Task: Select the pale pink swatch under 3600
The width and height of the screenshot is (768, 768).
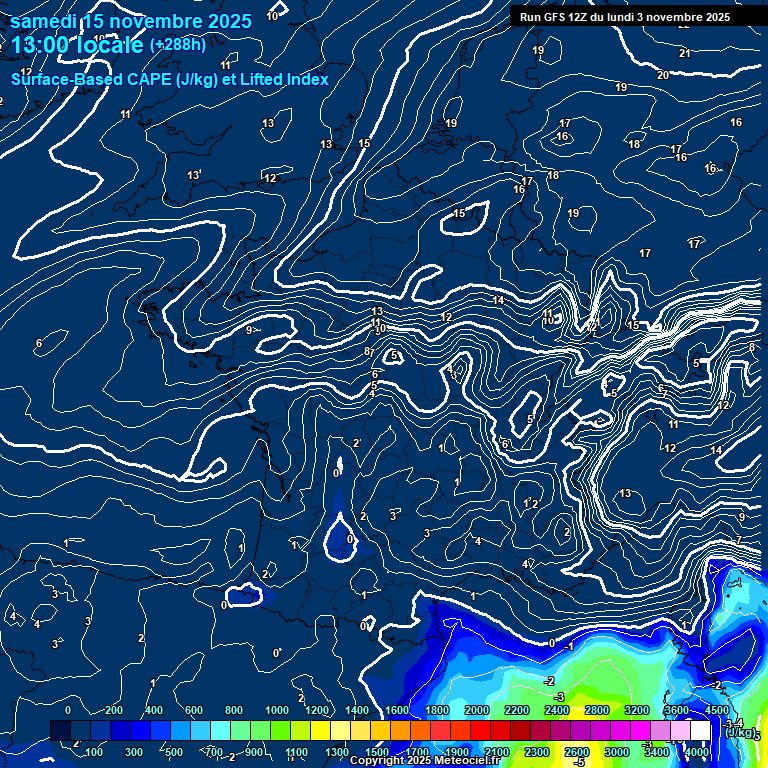Action: (x=680, y=730)
